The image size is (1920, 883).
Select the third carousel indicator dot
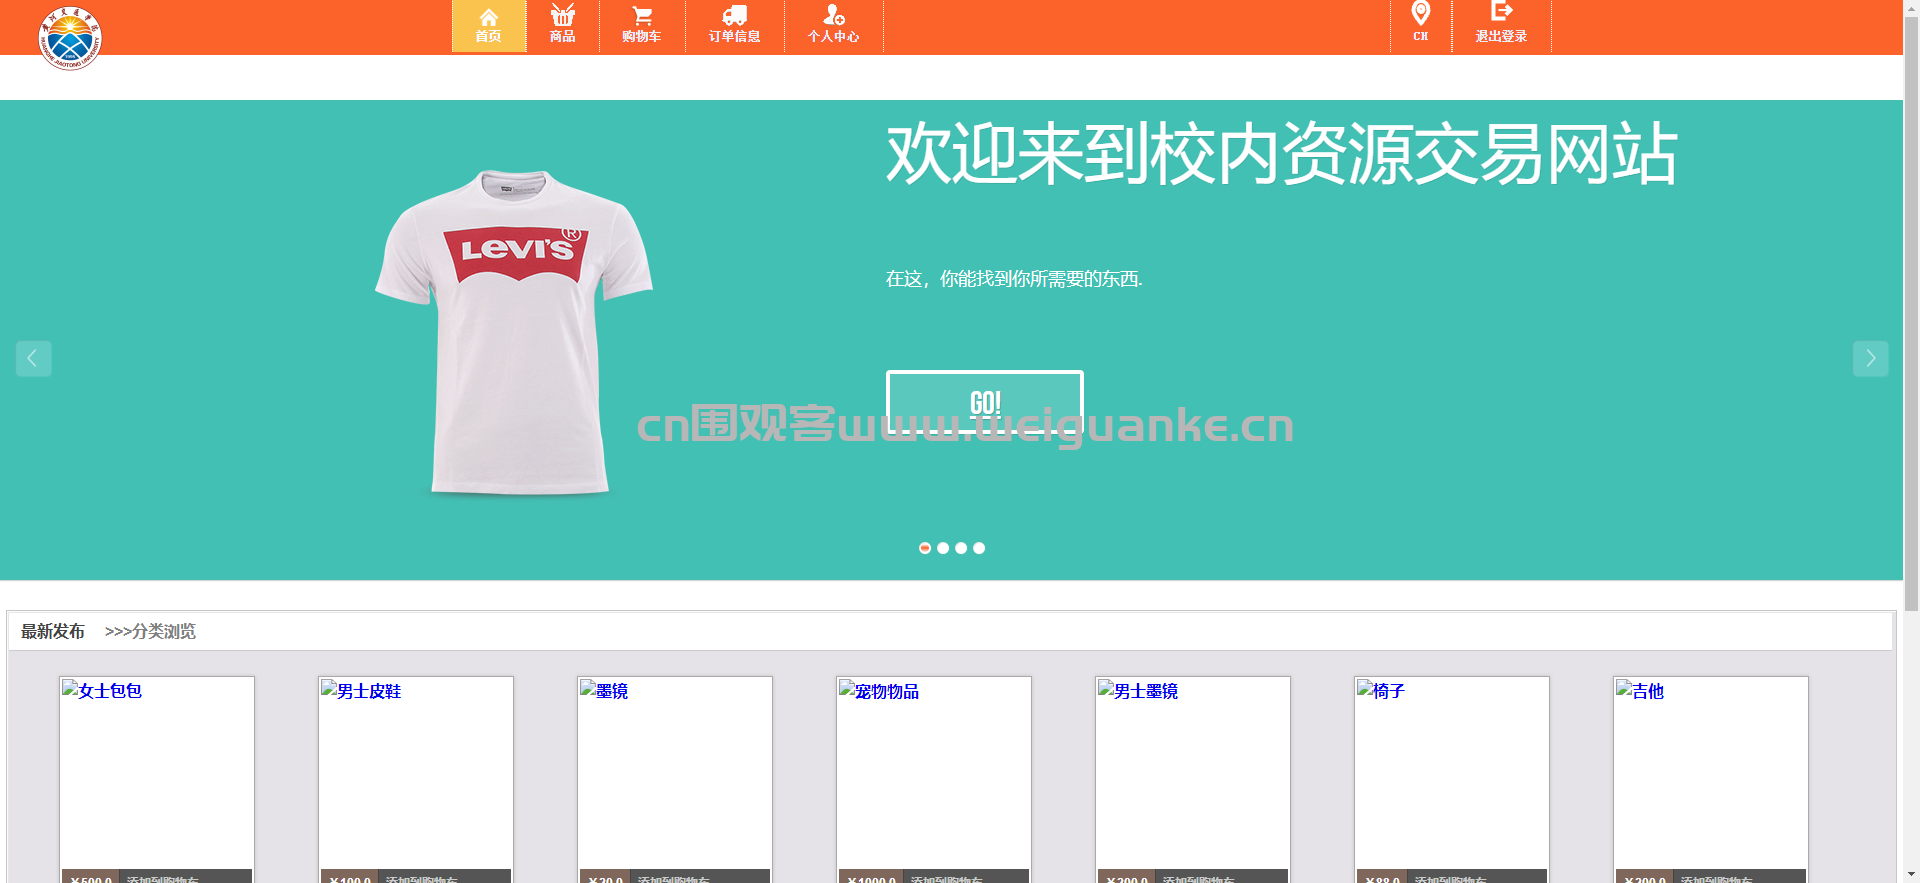(x=961, y=548)
